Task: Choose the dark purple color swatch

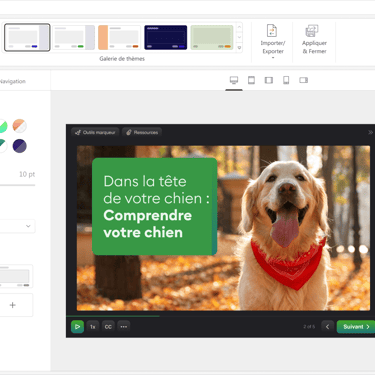Action: [x=19, y=146]
